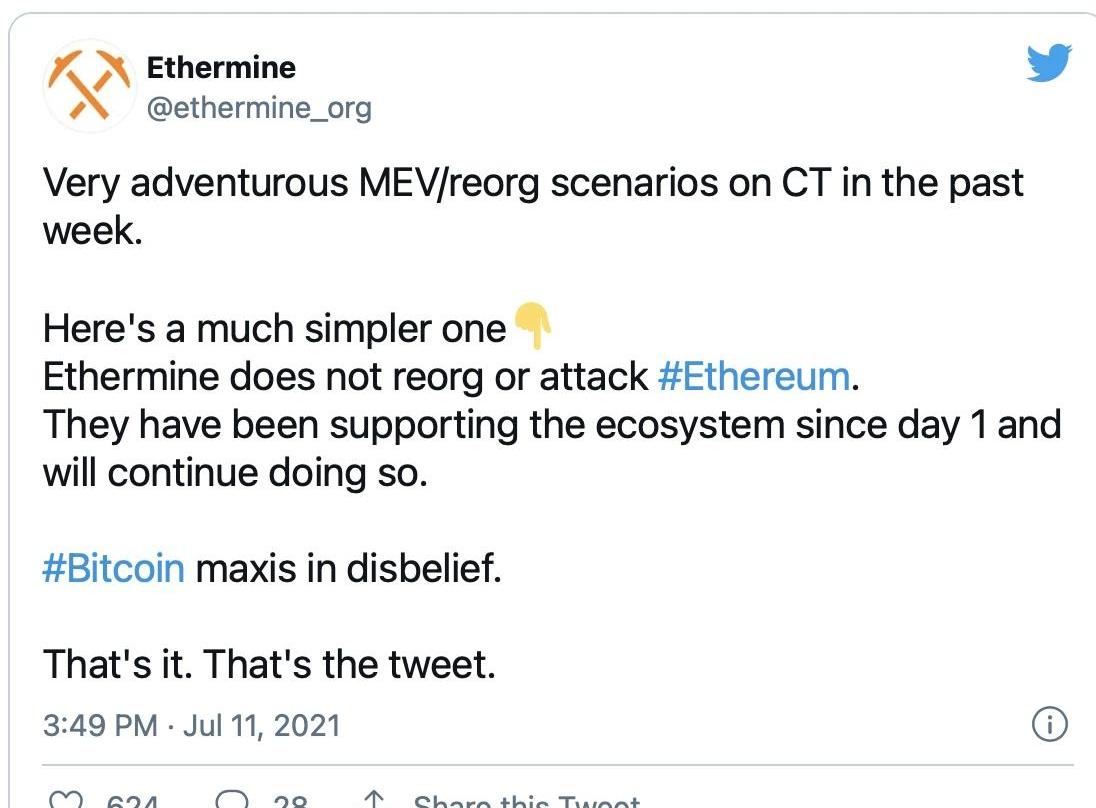
Task: Click the pointing-down hand emoji
Action: 533,325
